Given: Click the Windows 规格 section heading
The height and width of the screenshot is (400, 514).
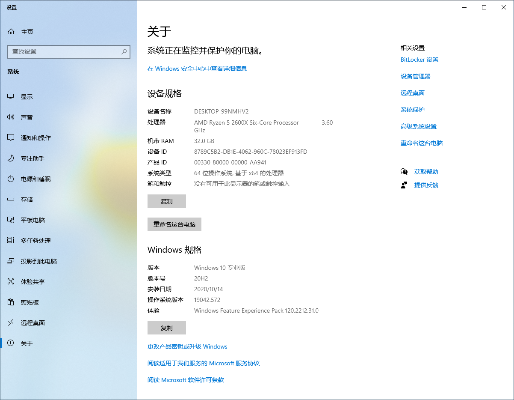Looking at the screenshot, I should click(174, 250).
